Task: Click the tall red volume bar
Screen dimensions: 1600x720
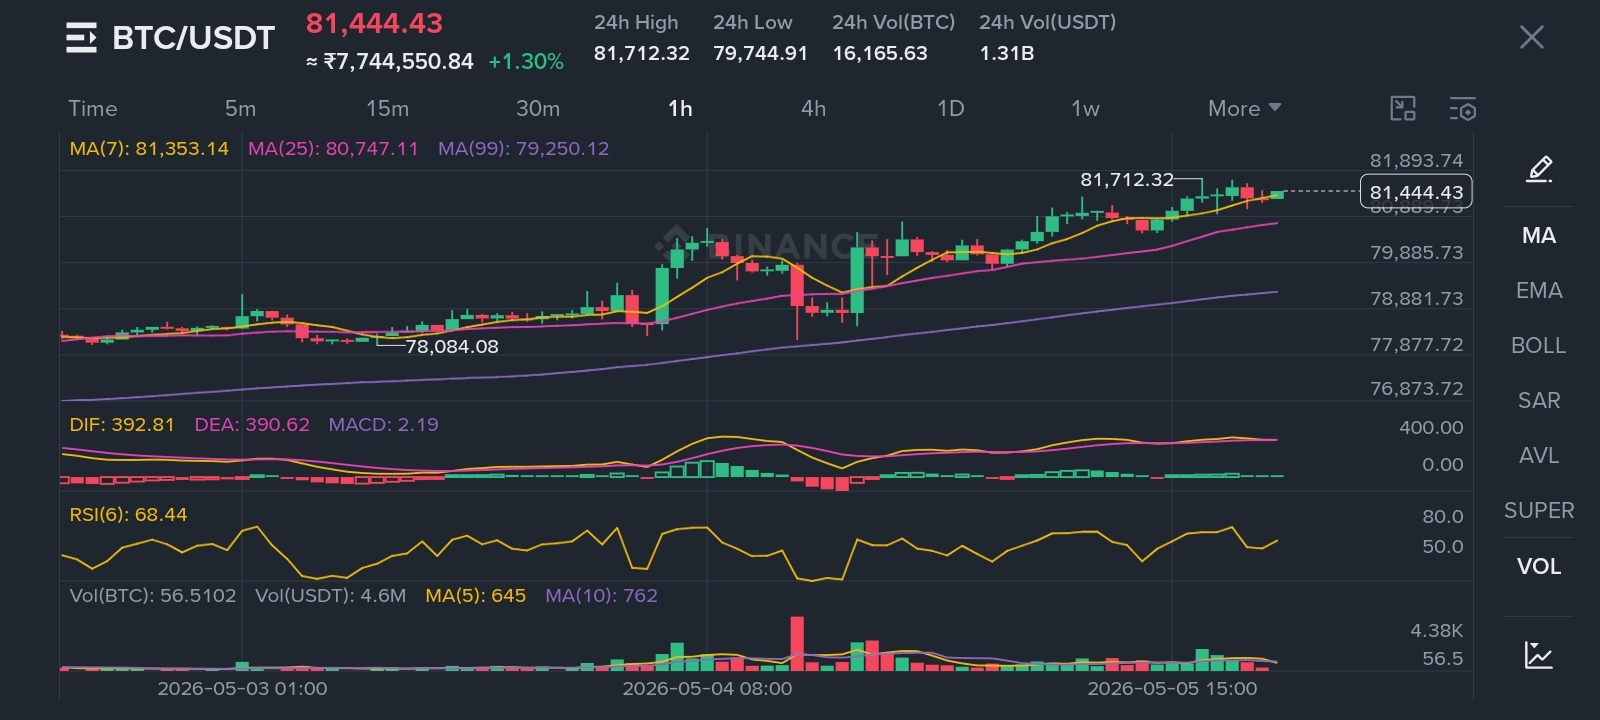Action: [797, 643]
